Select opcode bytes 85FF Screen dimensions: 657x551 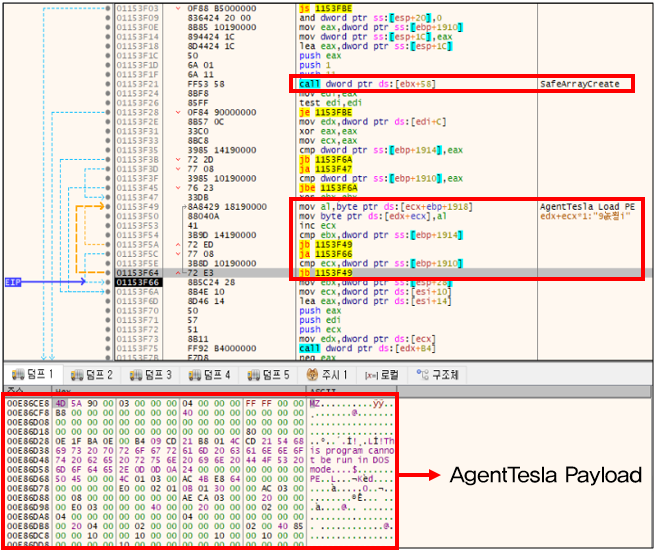click(x=198, y=103)
